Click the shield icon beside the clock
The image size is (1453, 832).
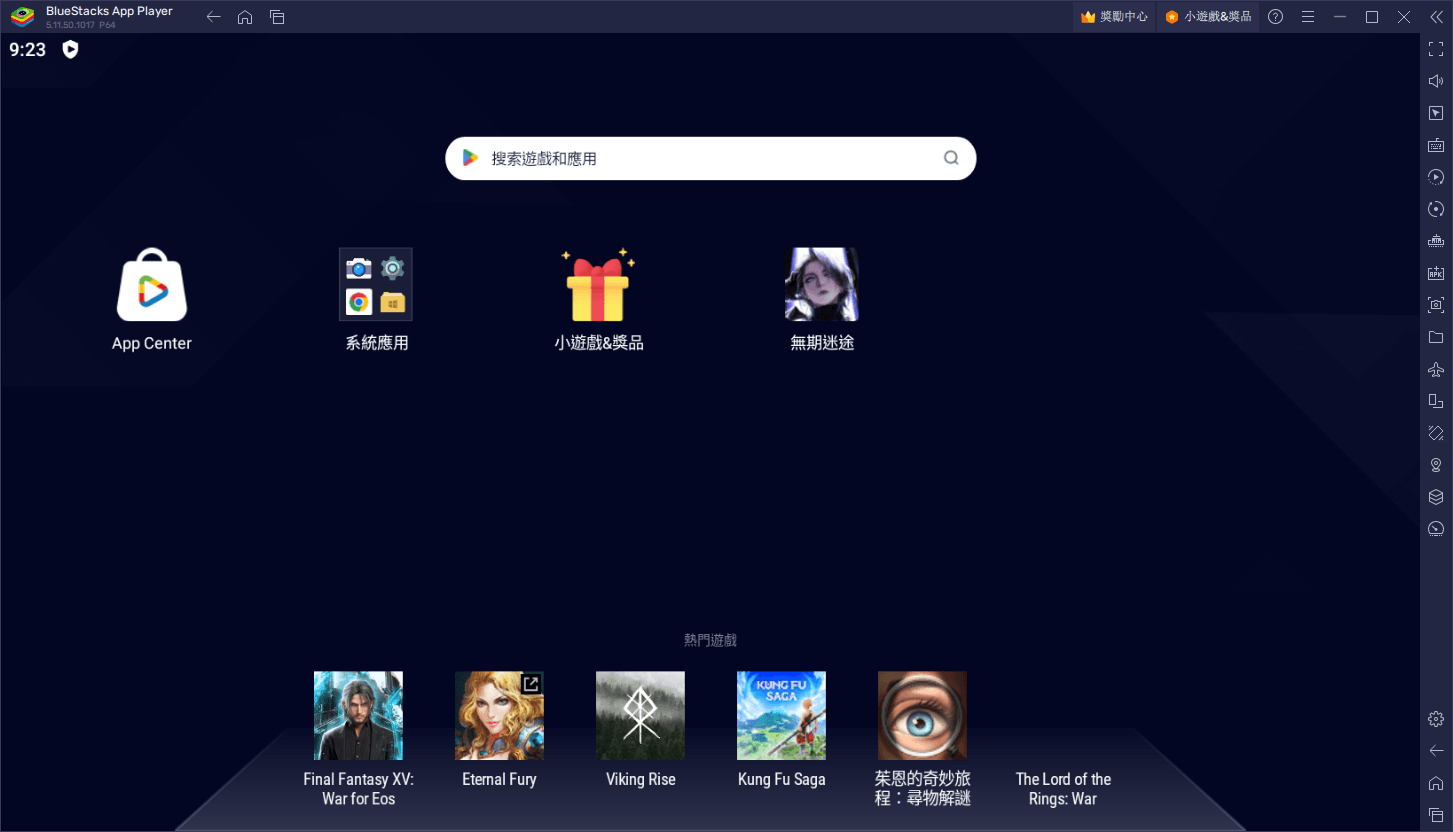click(x=70, y=49)
